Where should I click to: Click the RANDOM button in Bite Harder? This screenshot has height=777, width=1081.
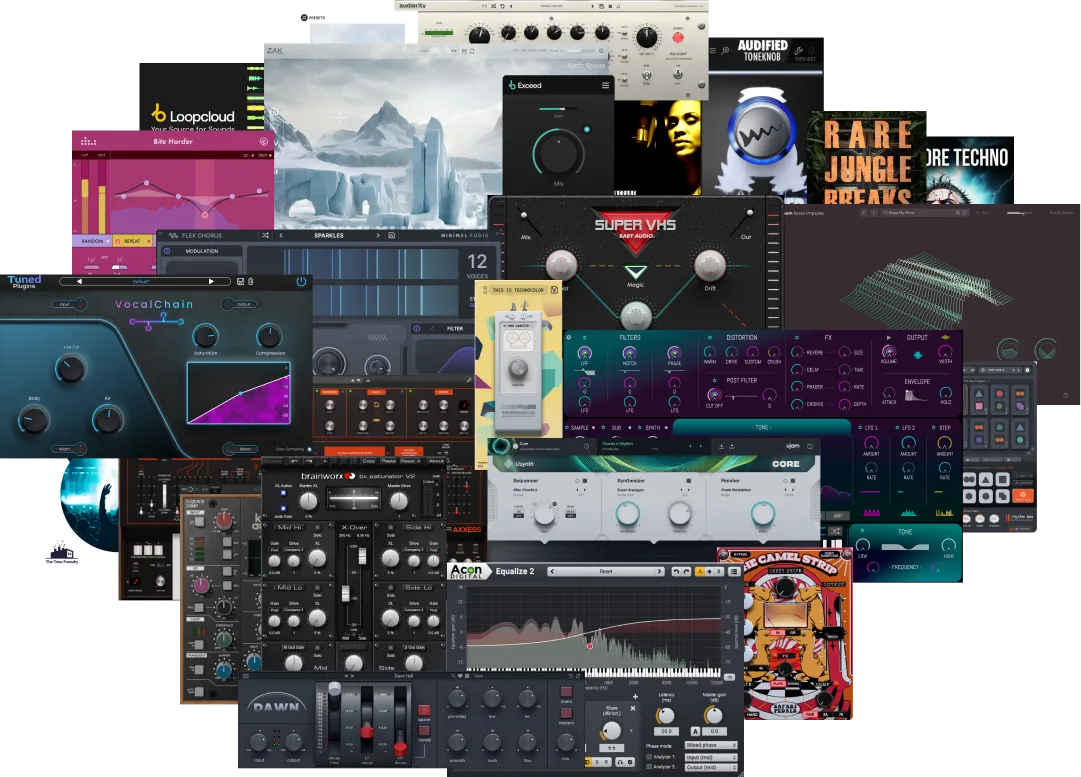tap(92, 241)
